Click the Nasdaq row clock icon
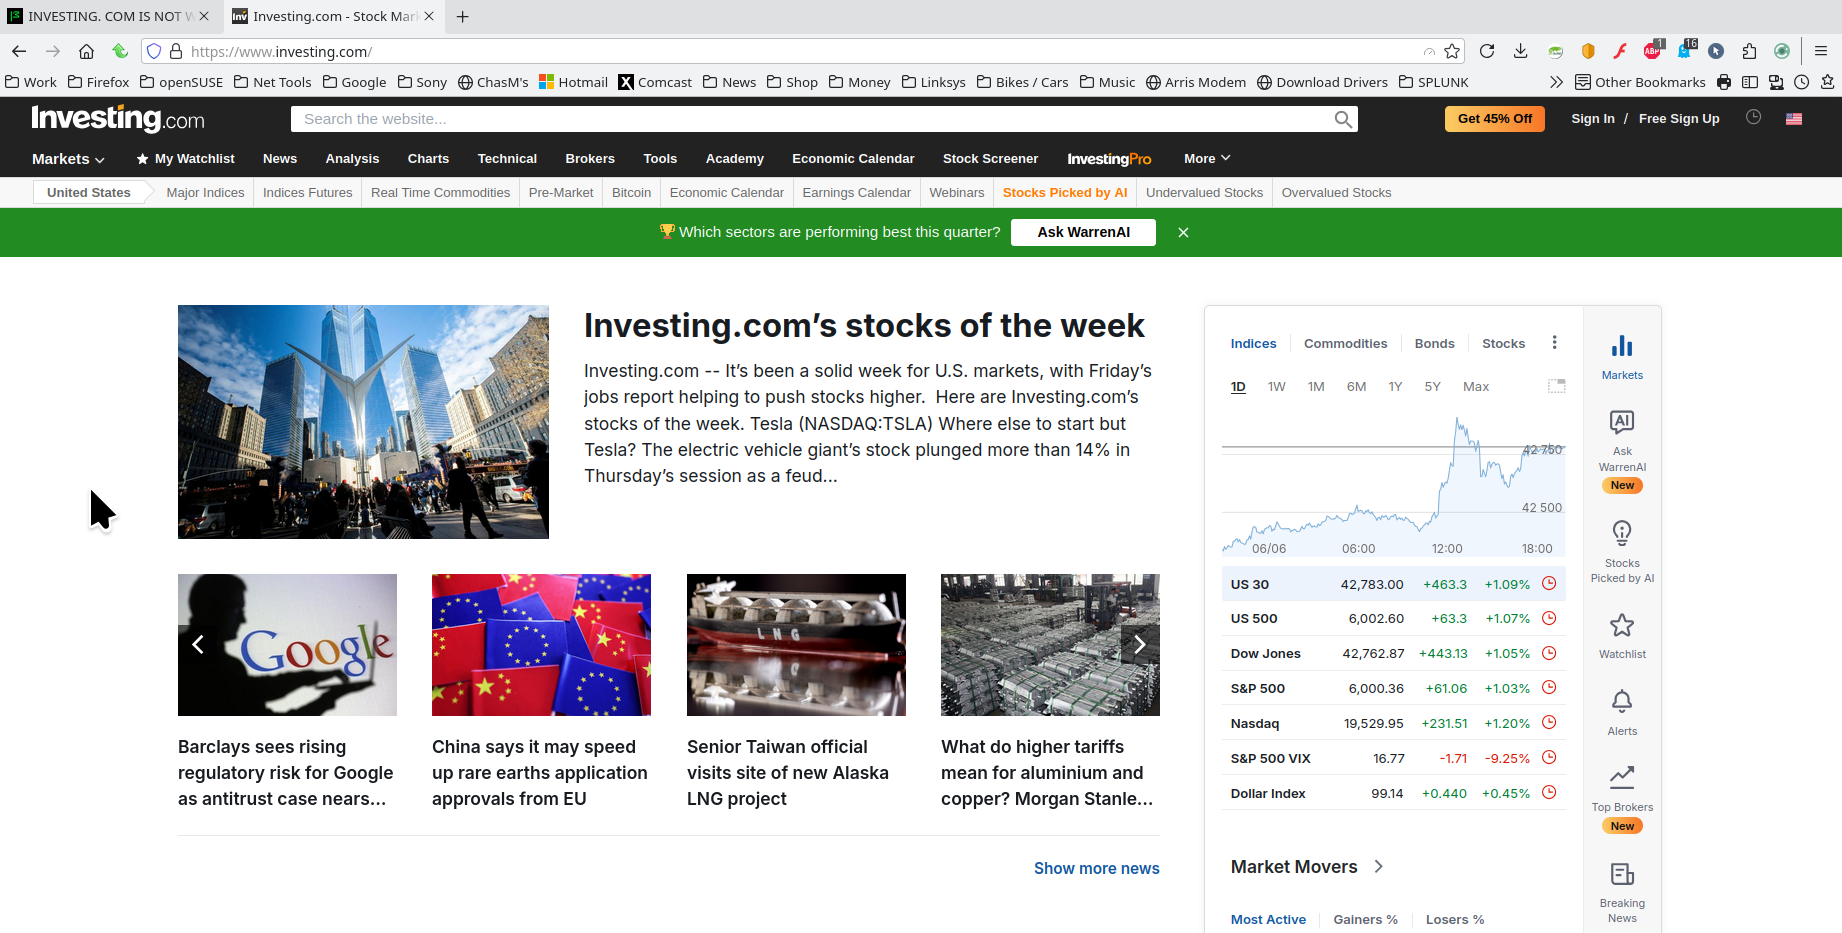 (x=1549, y=722)
